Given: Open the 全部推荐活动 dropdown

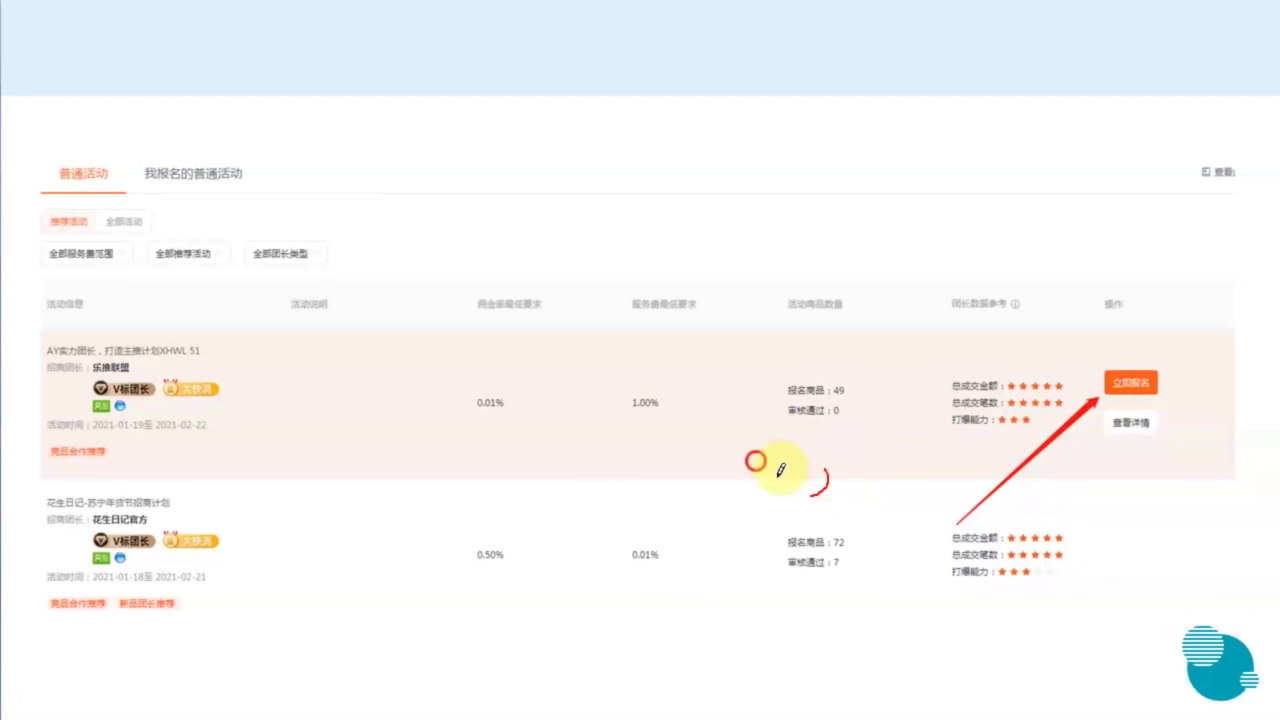Looking at the screenshot, I should pos(189,254).
